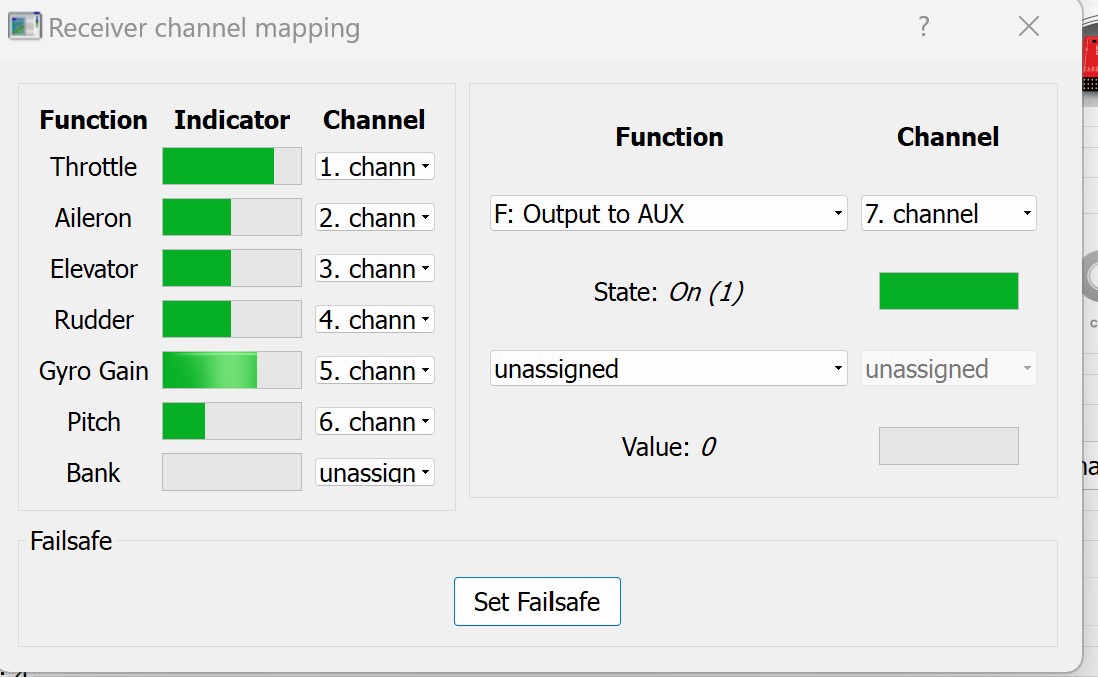Click the help question mark button
This screenshot has height=677, width=1098.
point(924,27)
